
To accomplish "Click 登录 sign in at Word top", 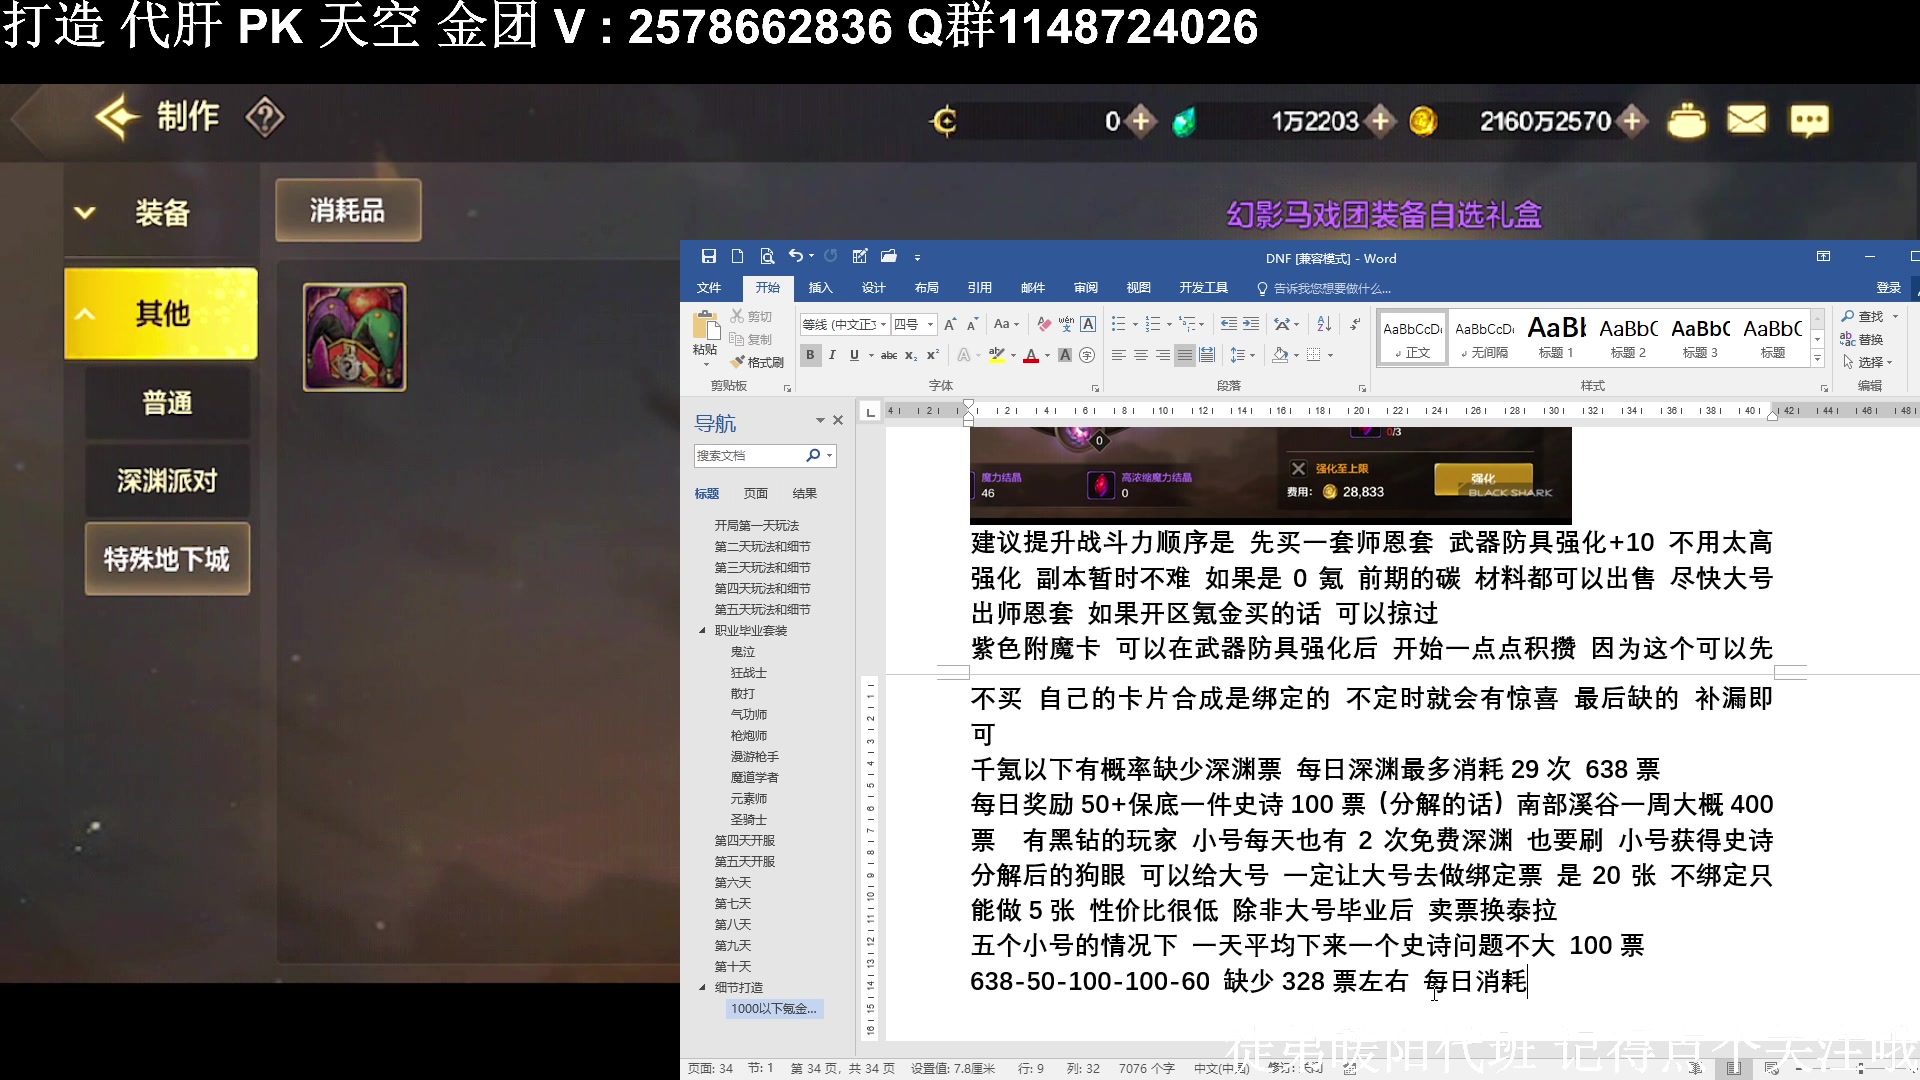I will coord(1888,288).
